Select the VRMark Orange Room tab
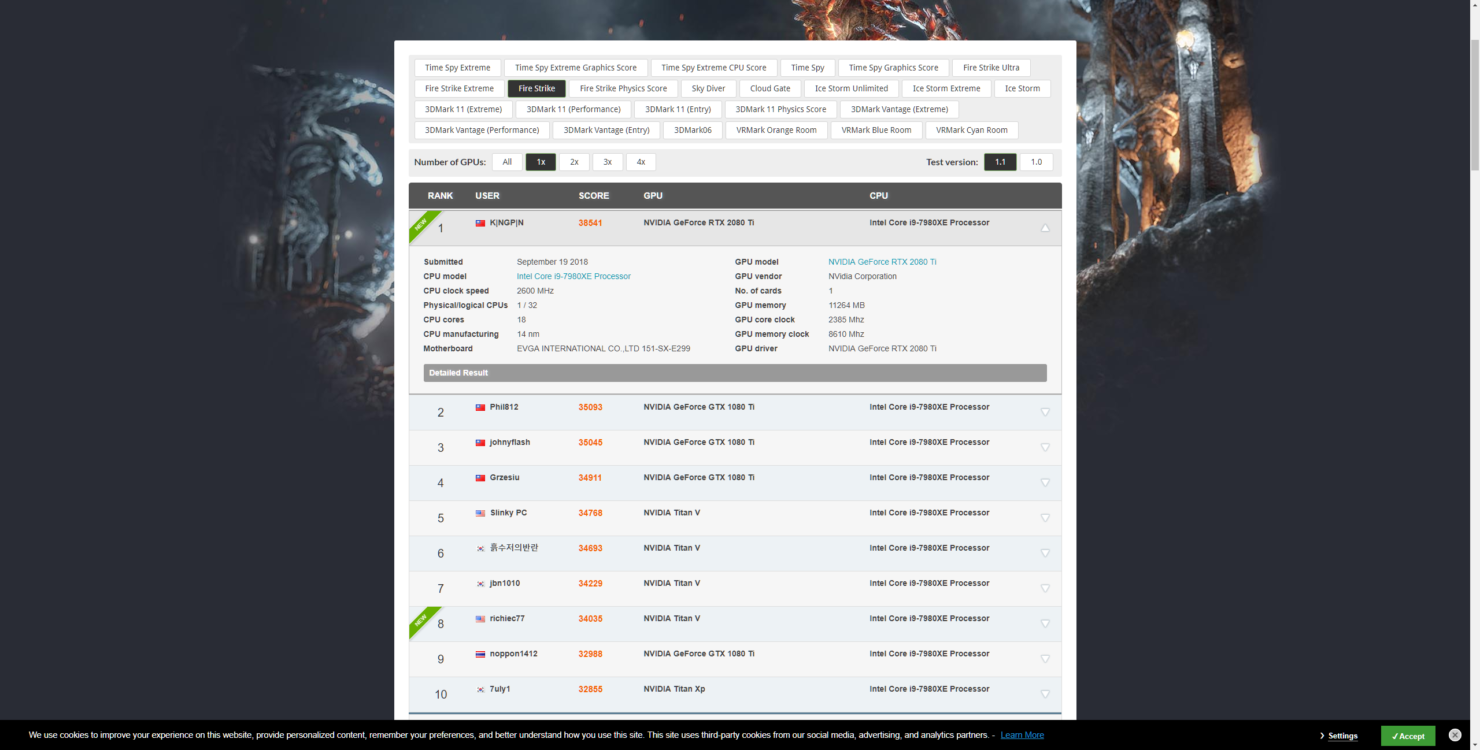Image resolution: width=1480 pixels, height=750 pixels. click(776, 130)
